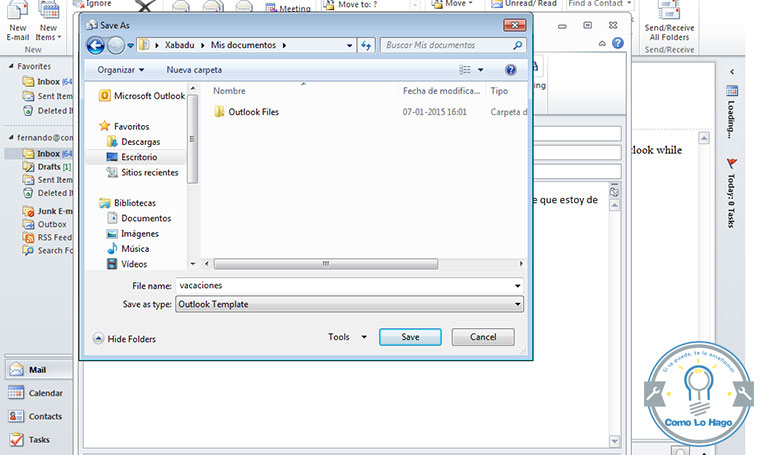Open Outbox folder in Outlook
Screen dimensions: 770x455
click(x=45, y=224)
